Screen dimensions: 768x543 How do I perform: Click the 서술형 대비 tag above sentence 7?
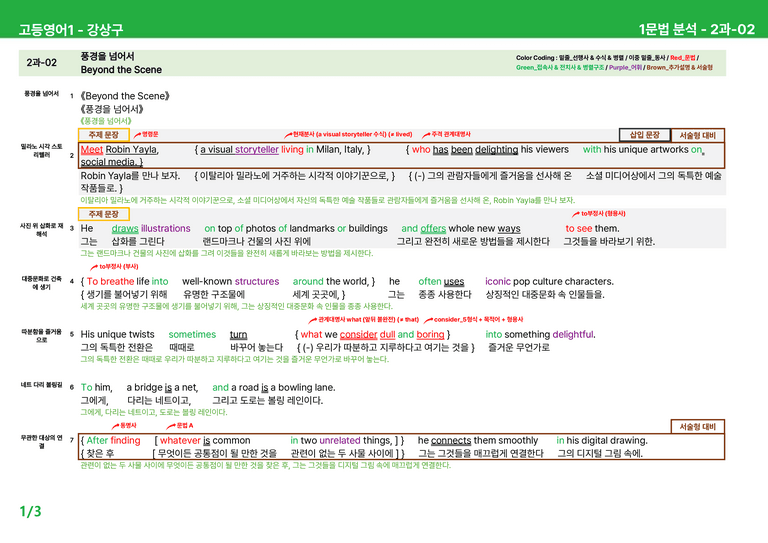(697, 426)
